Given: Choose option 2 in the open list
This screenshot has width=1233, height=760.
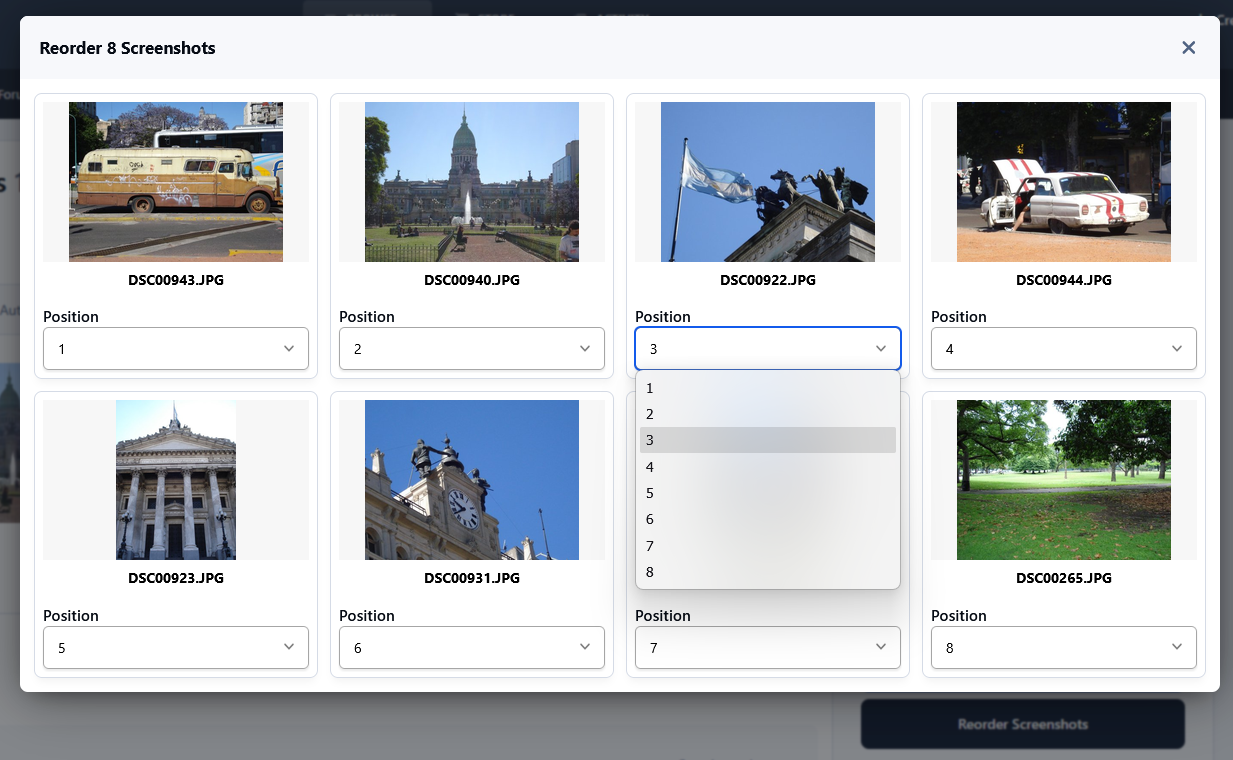Looking at the screenshot, I should pyautogui.click(x=768, y=414).
